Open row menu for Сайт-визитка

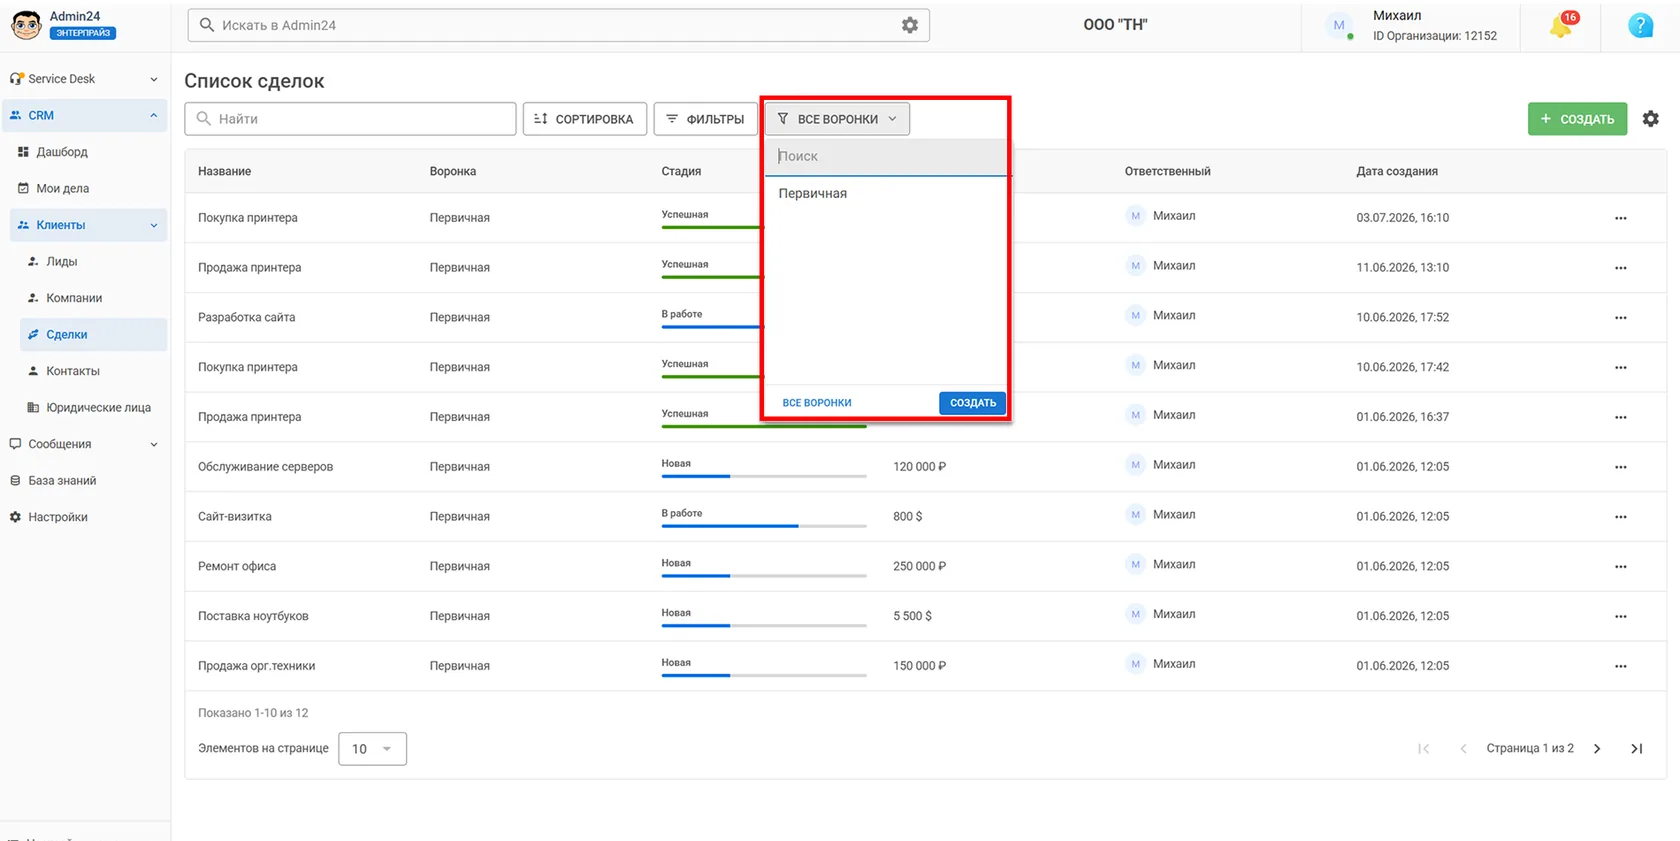point(1621,516)
